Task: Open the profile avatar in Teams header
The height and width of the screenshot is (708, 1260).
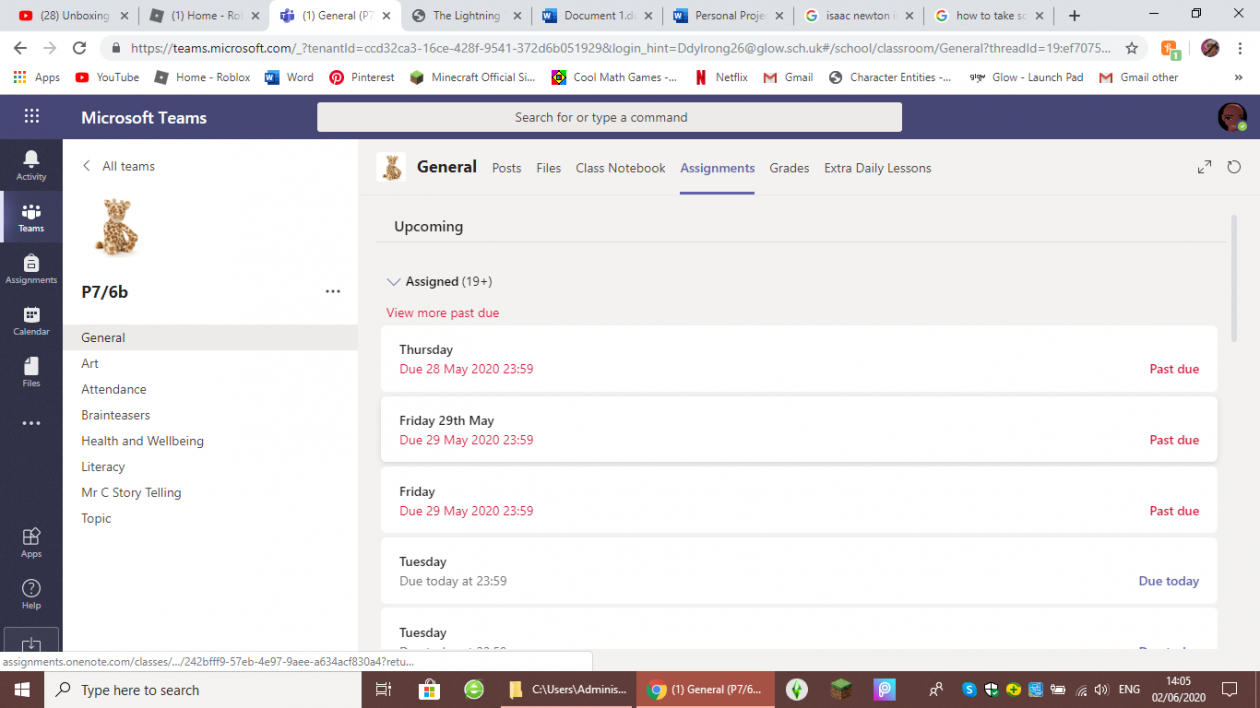Action: (1232, 117)
